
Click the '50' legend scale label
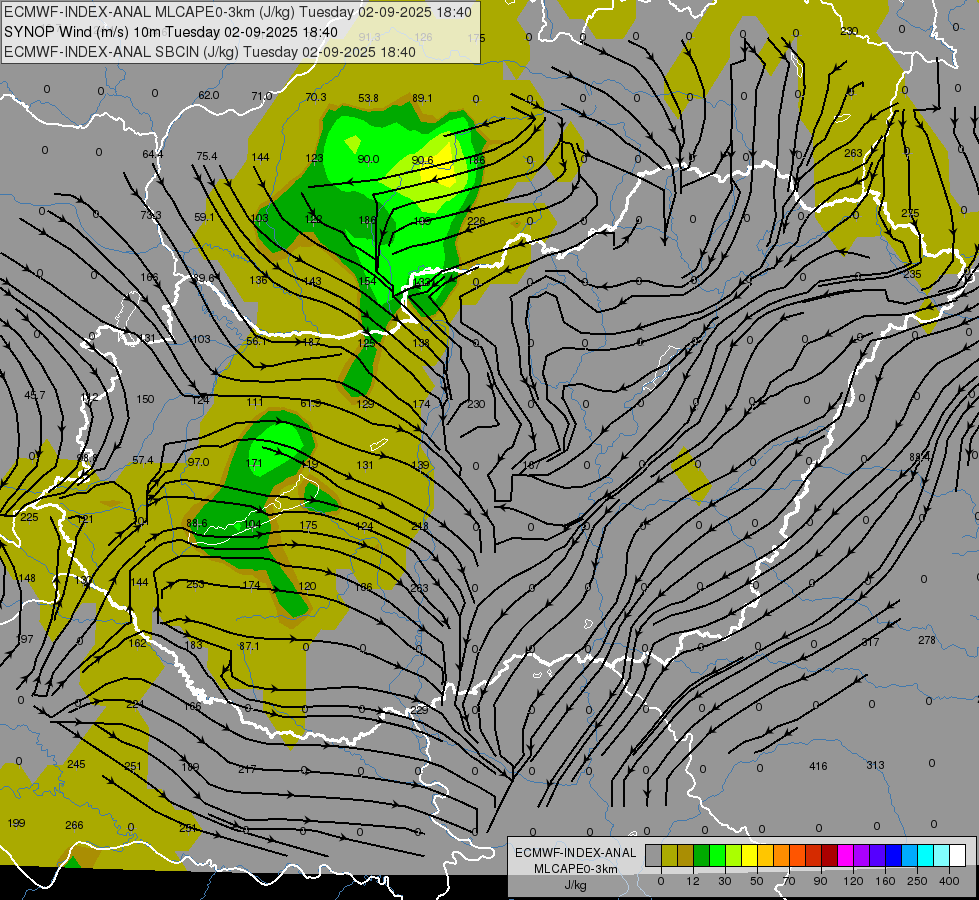tap(757, 881)
